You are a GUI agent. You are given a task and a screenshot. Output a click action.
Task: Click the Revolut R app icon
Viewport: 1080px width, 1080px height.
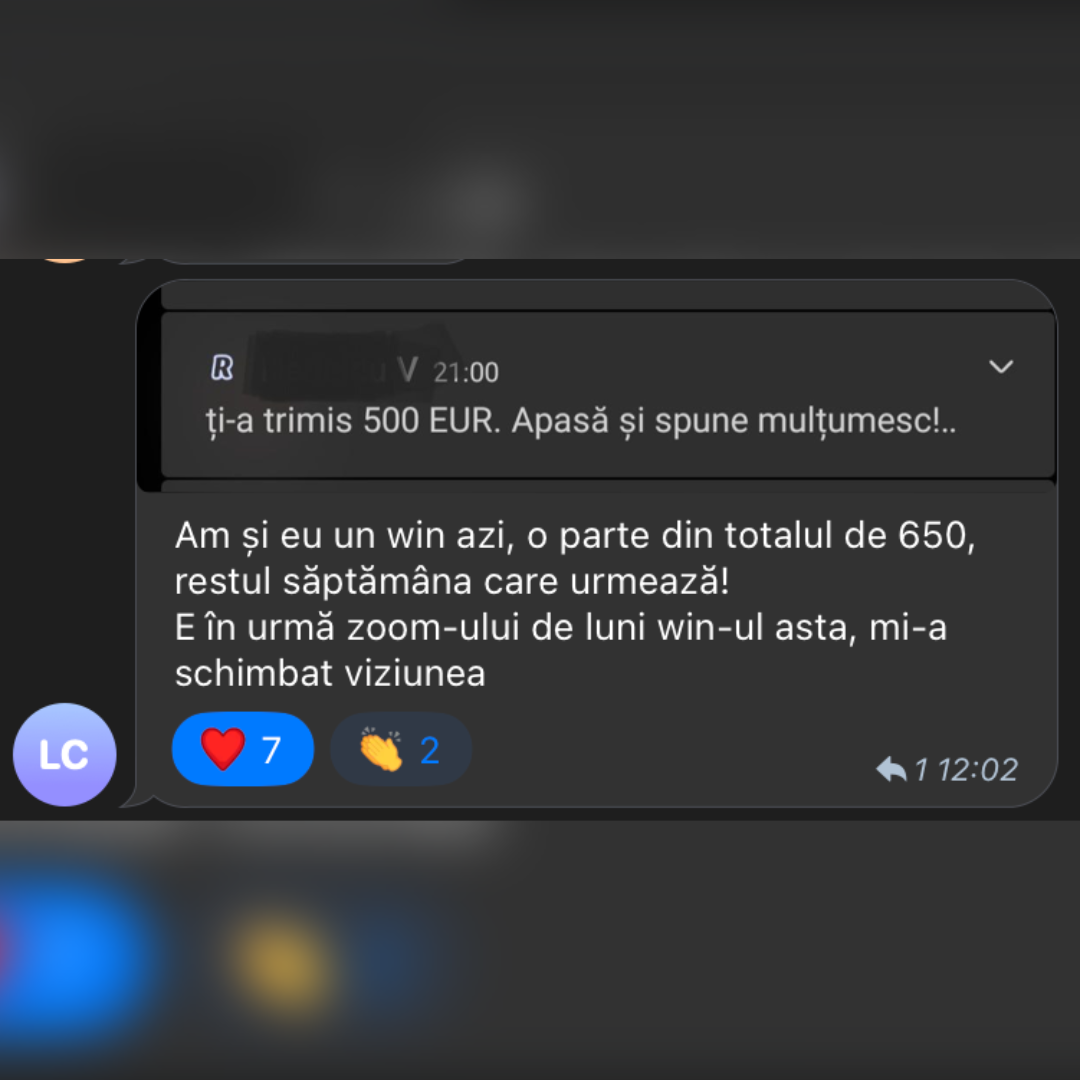click(222, 368)
